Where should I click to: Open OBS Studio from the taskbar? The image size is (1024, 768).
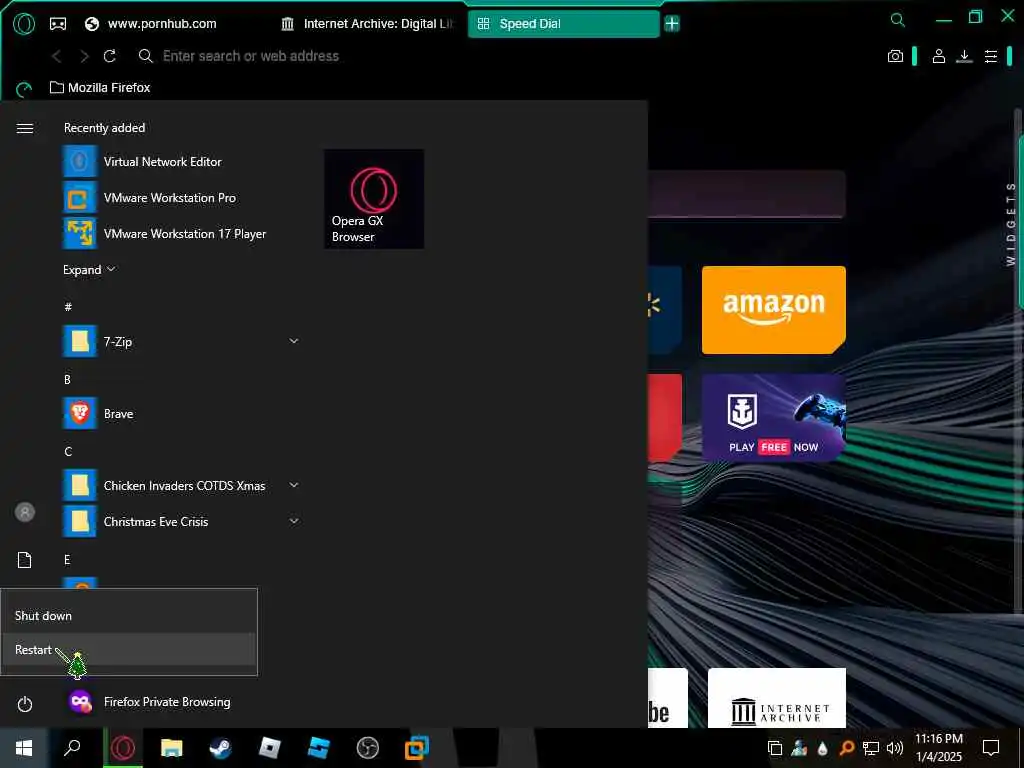pos(368,748)
